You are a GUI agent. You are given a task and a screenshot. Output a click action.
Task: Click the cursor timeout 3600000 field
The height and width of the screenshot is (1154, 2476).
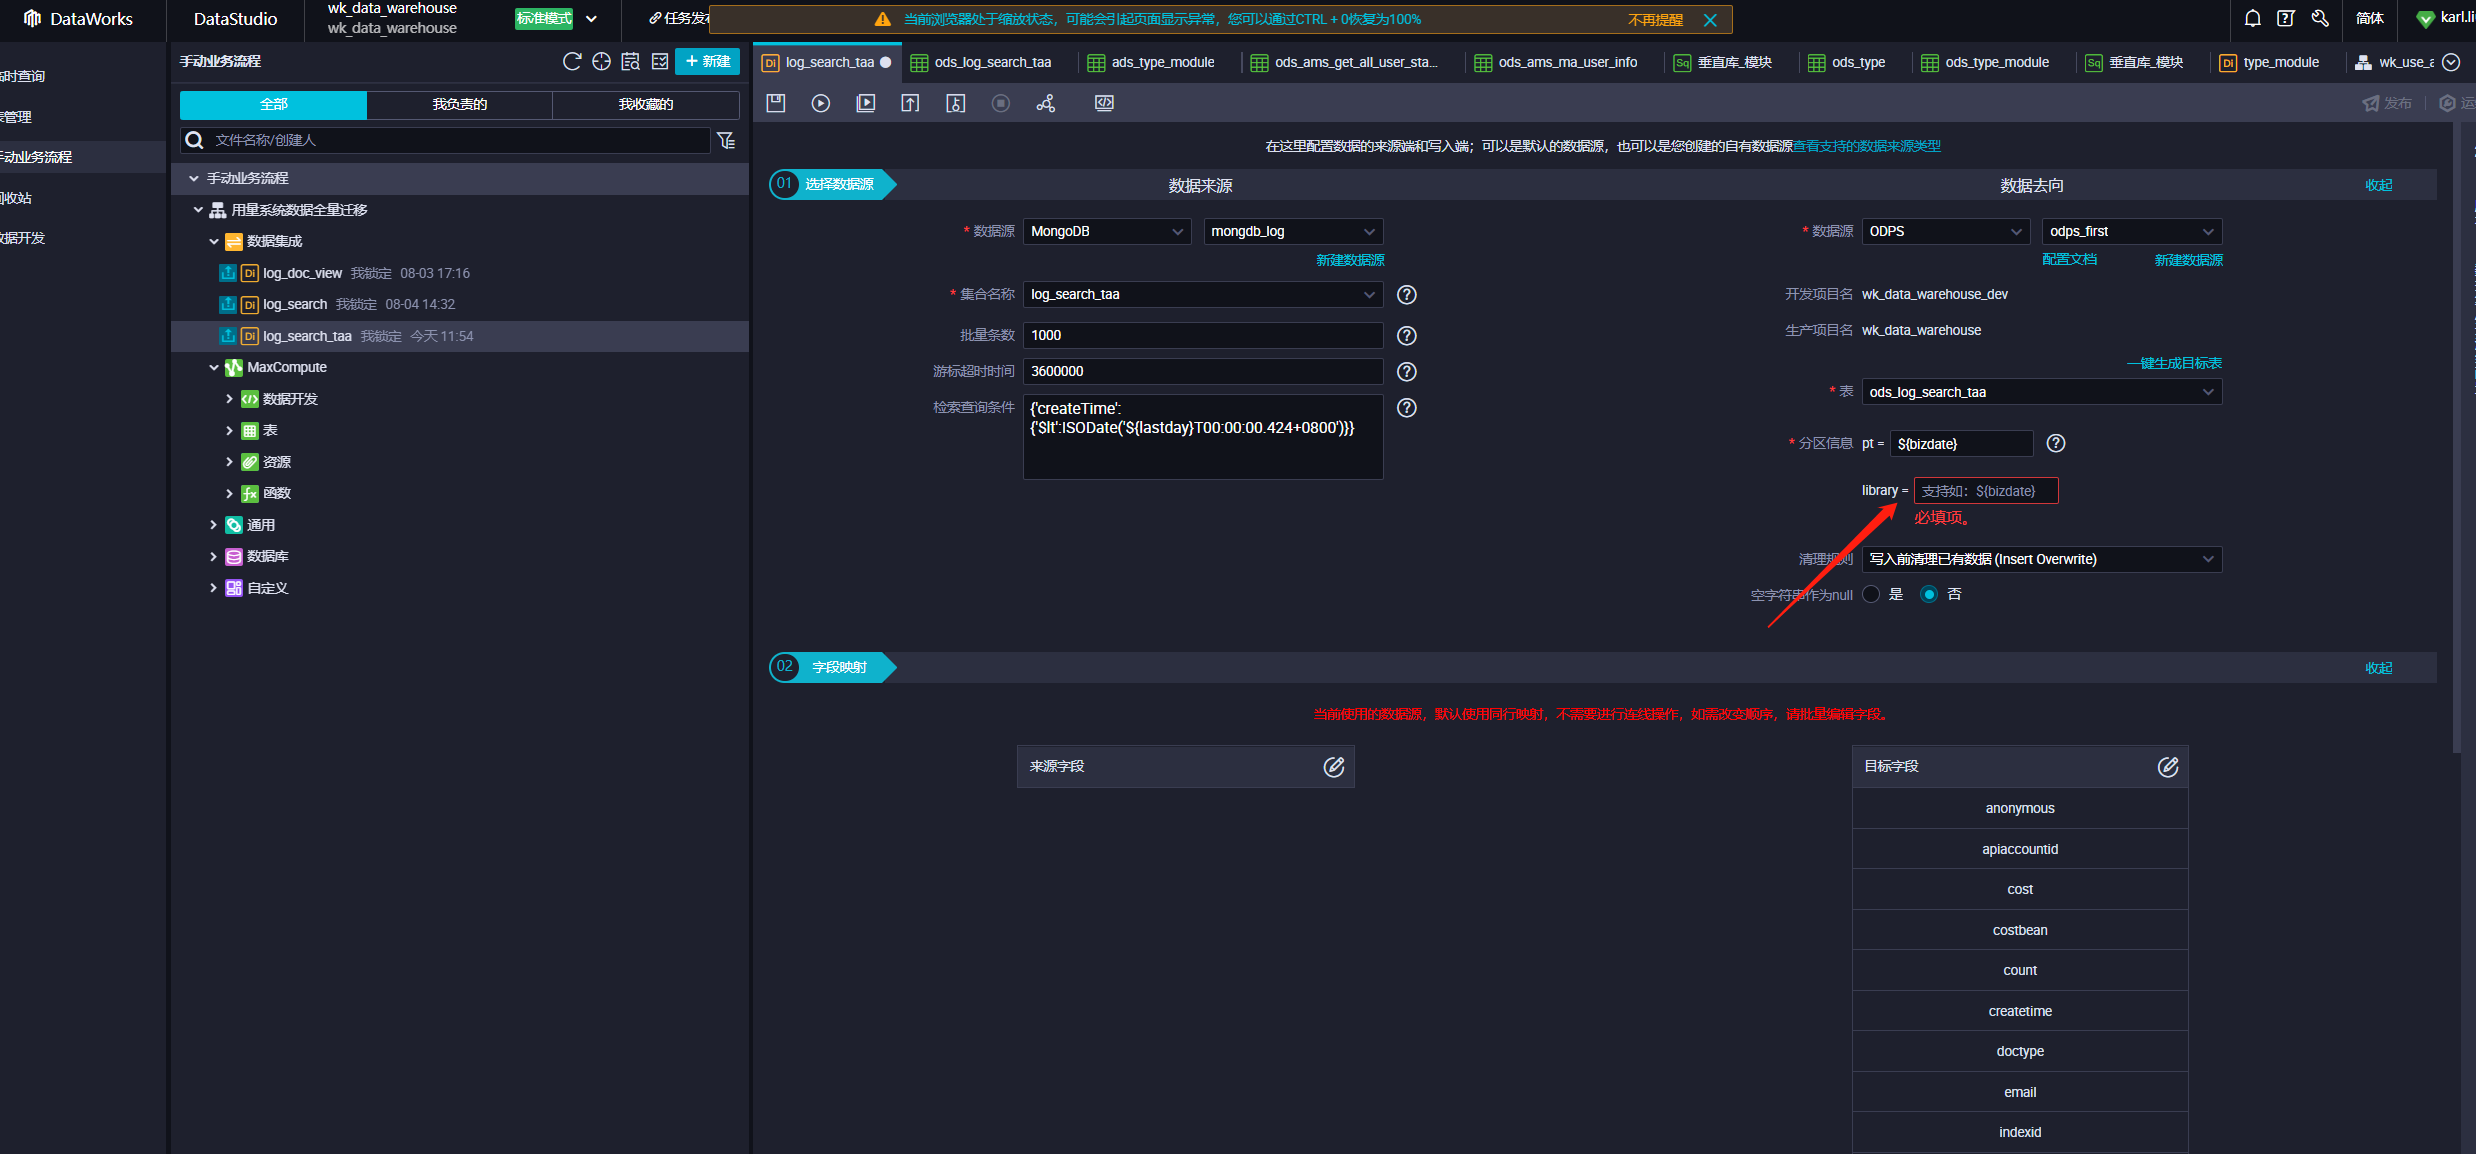tap(1203, 371)
